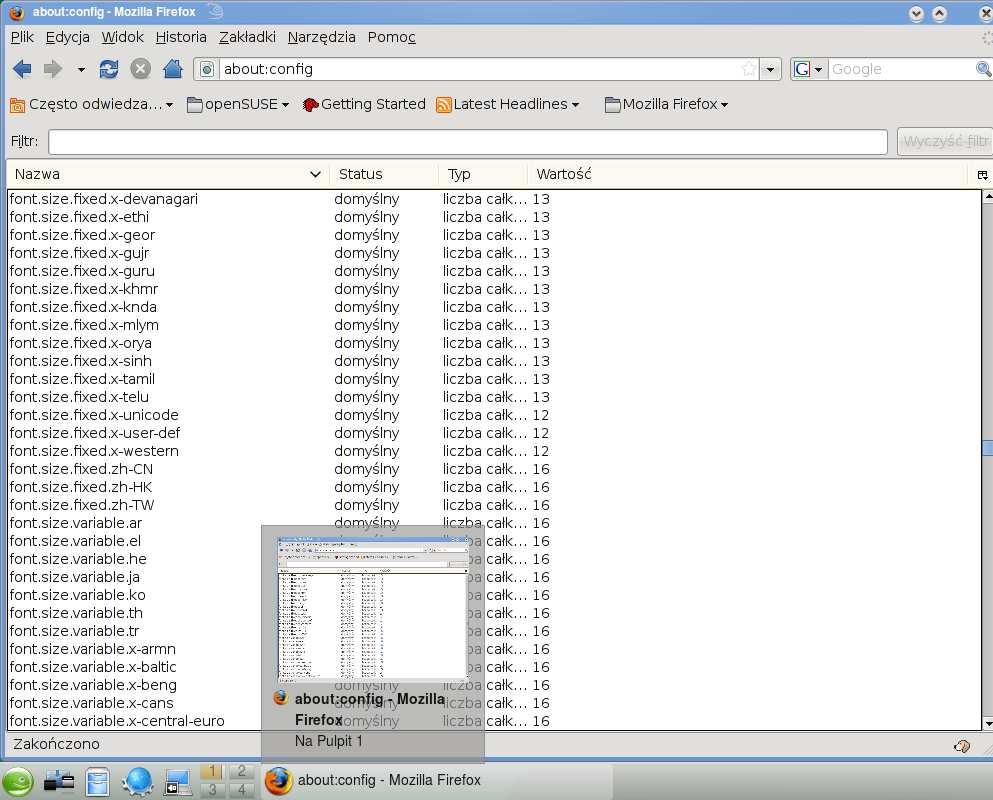Click the scrollbar up arrow
993x800 pixels.
(x=987, y=197)
